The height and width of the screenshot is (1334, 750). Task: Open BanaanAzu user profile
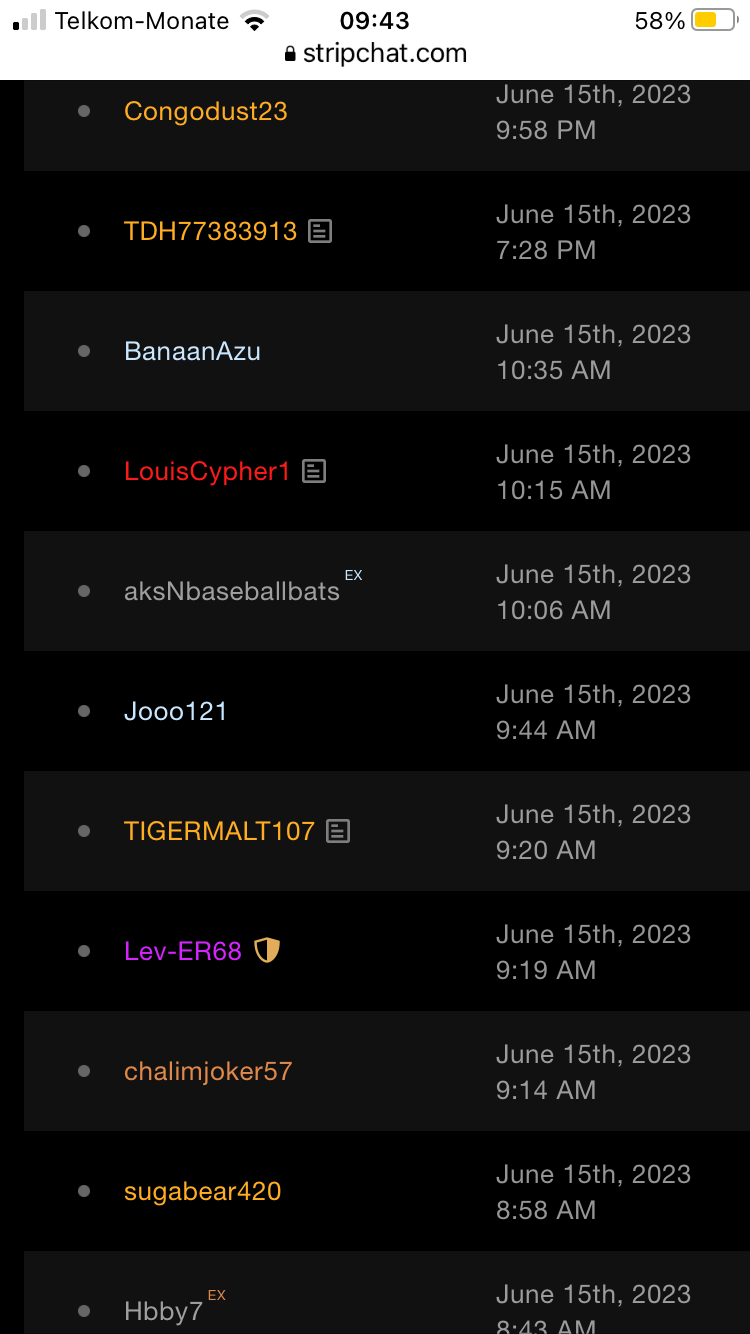192,351
